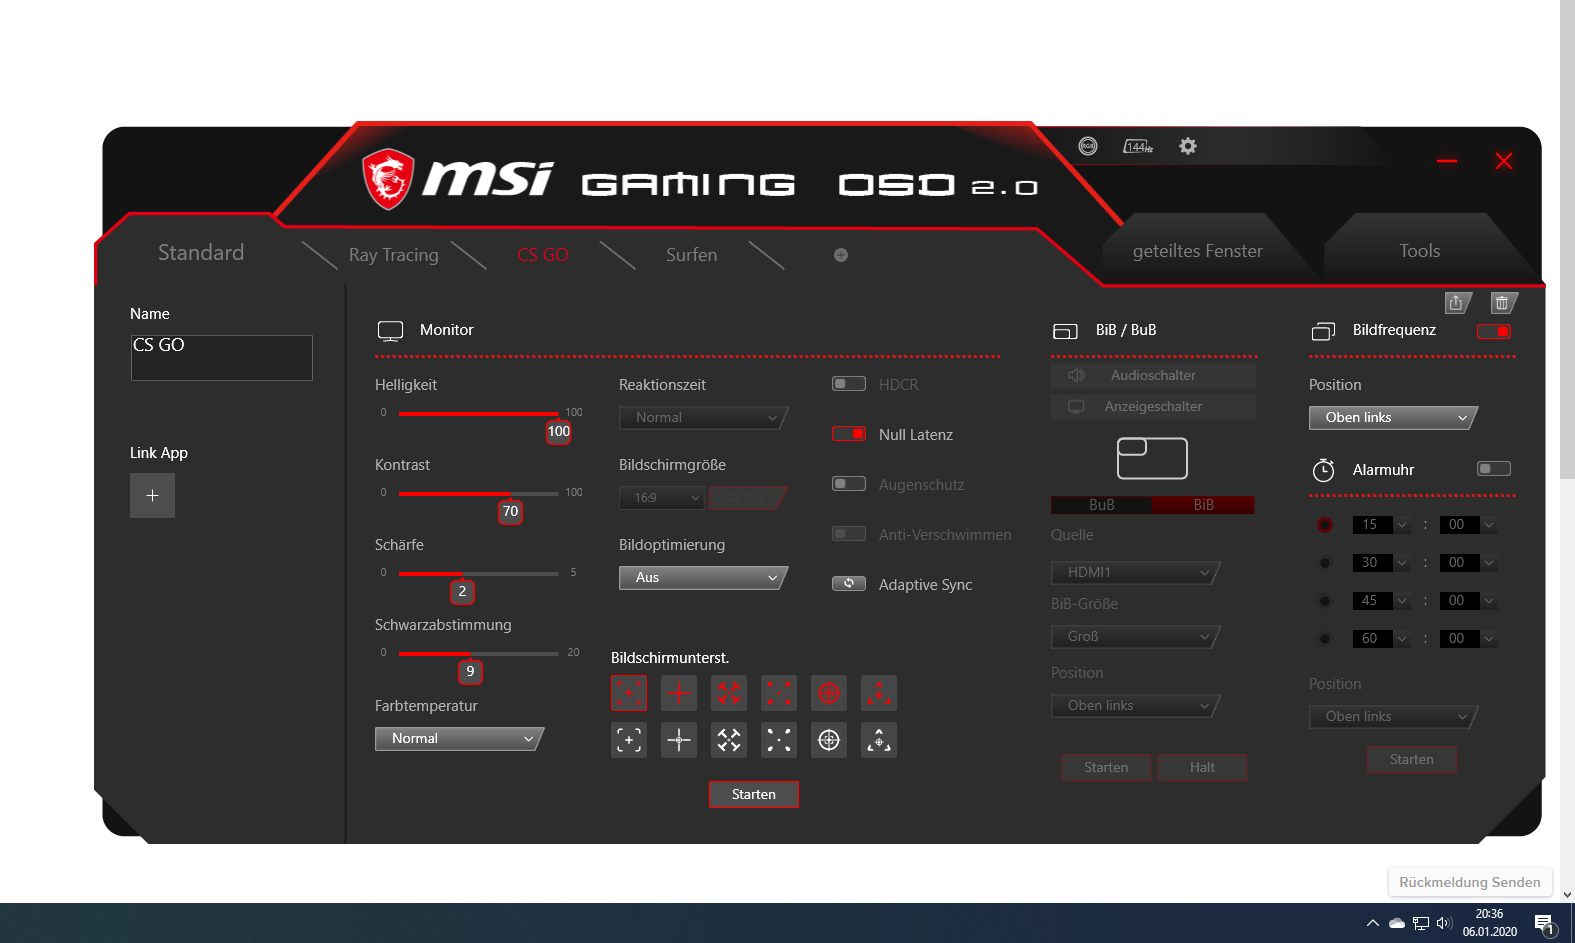Select the 15 minute alarm radio
Viewport: 1575px width, 943px height.
pyautogui.click(x=1325, y=525)
